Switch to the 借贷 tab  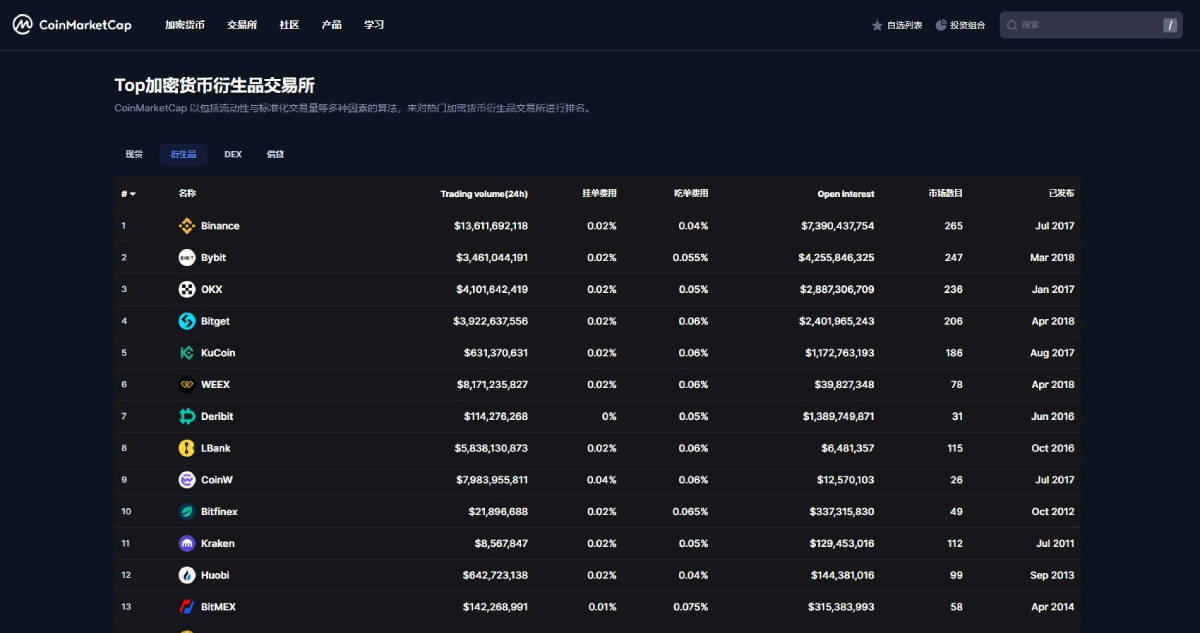(275, 154)
